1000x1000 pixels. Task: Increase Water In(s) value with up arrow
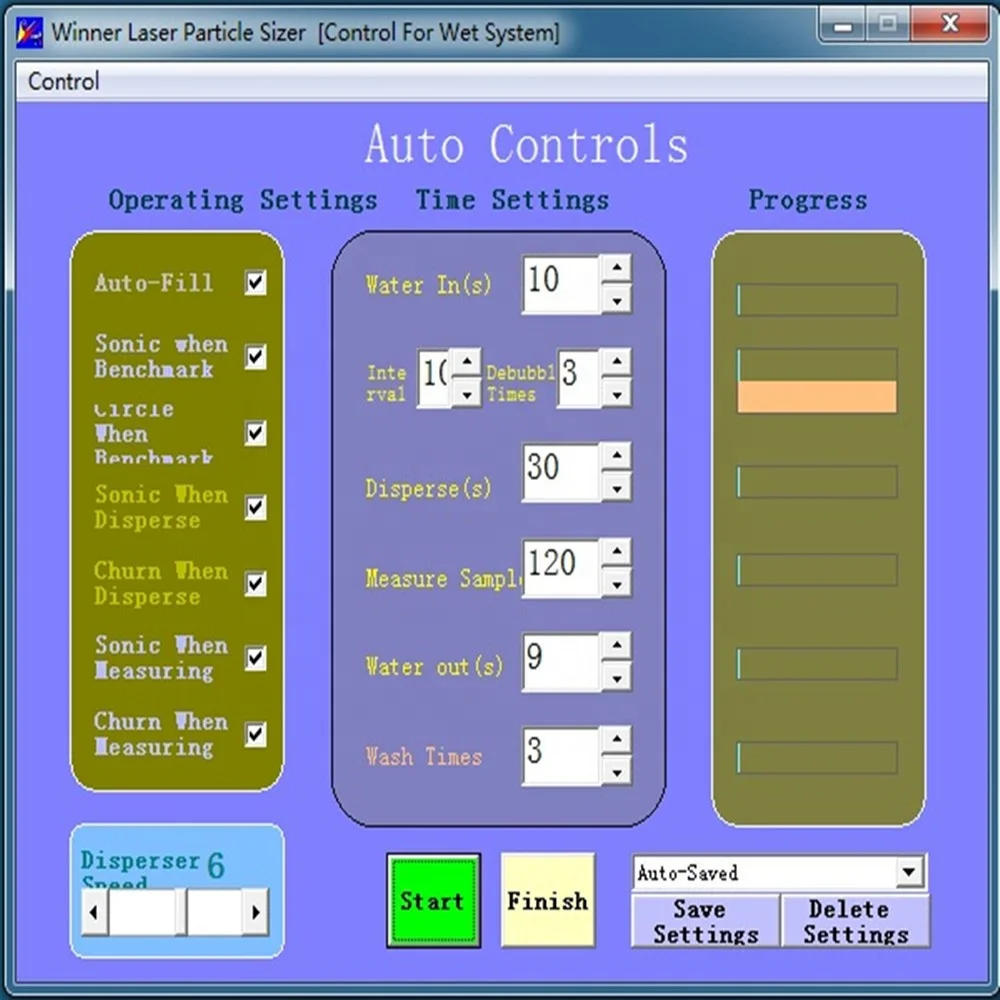coord(616,269)
